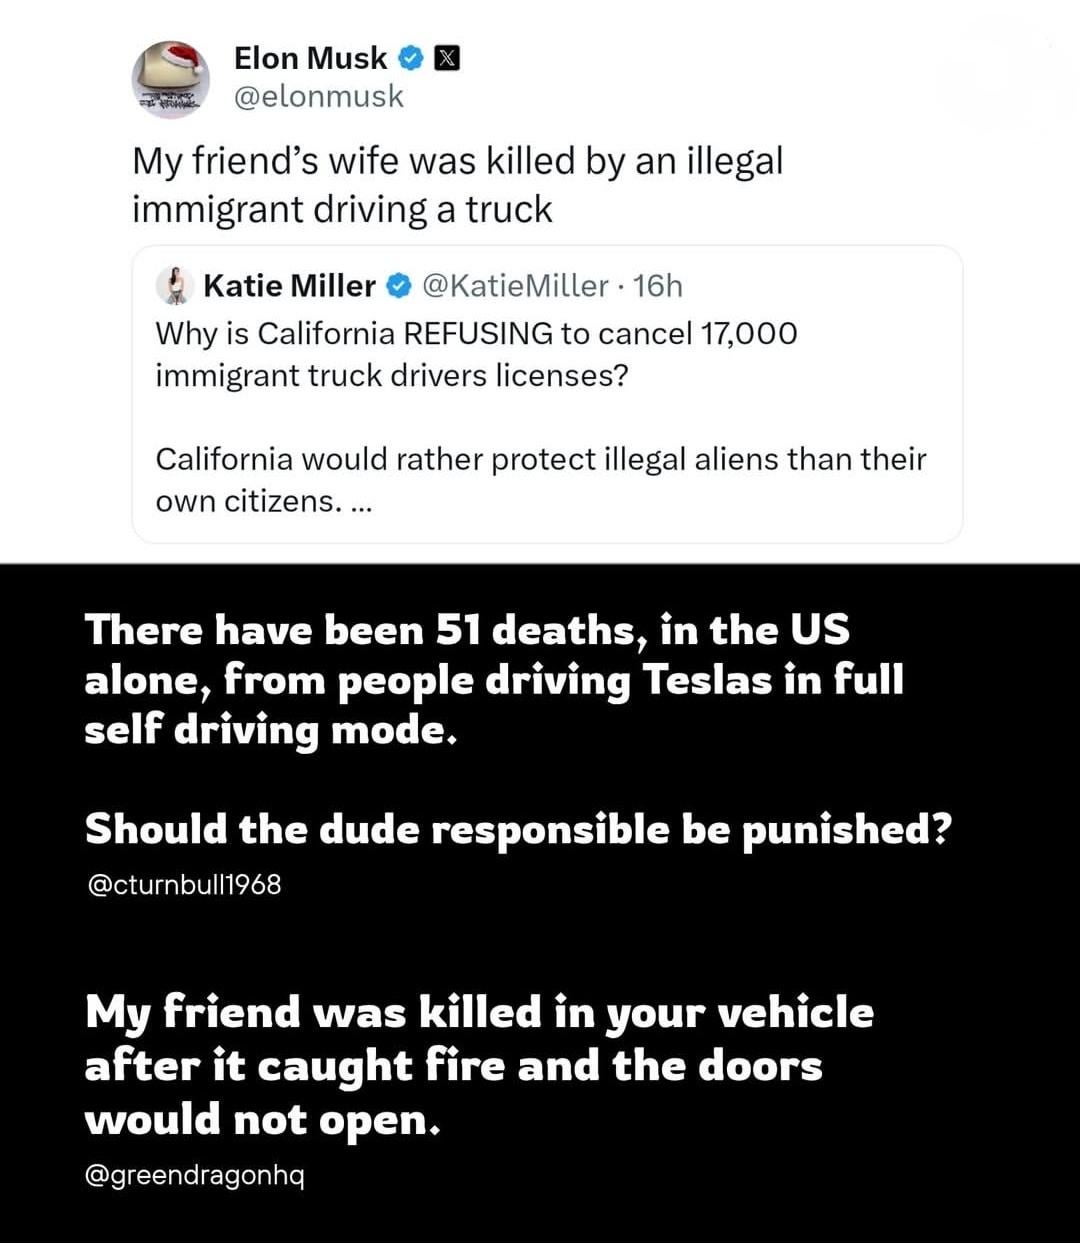
Task: Select the caption about vehicle catching fire
Action: [478, 1065]
